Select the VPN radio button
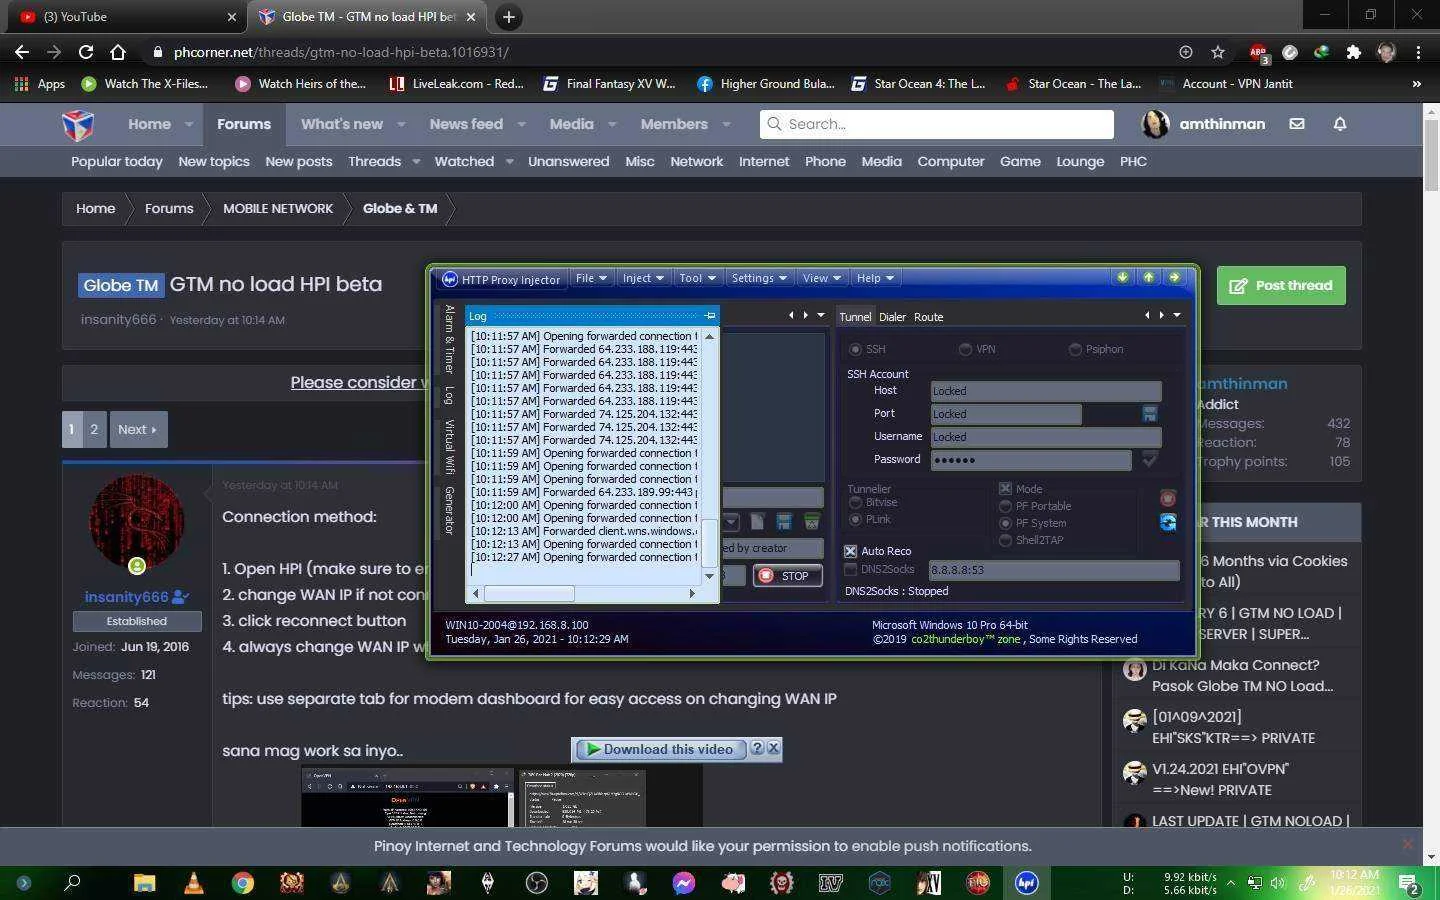This screenshot has height=900, width=1440. (x=965, y=349)
